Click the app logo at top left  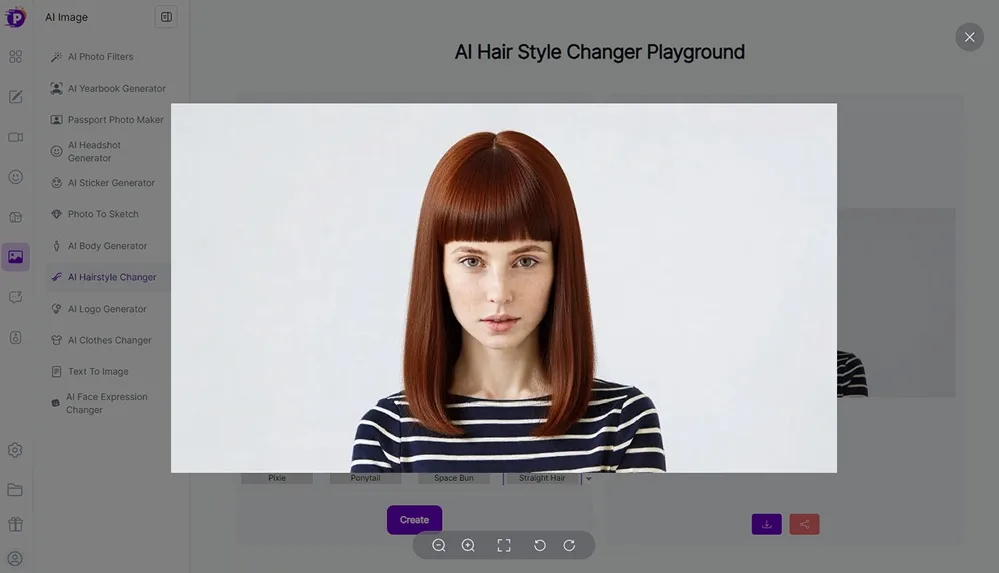15,17
